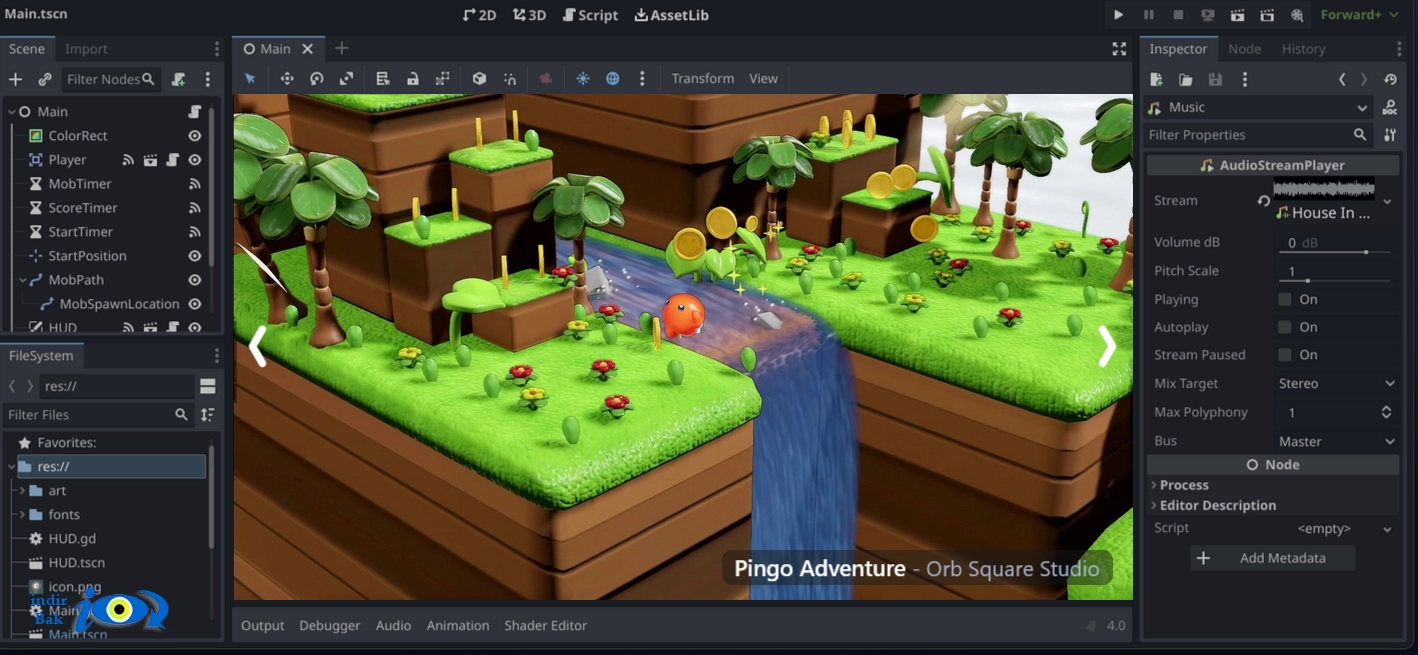This screenshot has width=1418, height=655.
Task: Click the stop running project icon
Action: pyautogui.click(x=1178, y=15)
